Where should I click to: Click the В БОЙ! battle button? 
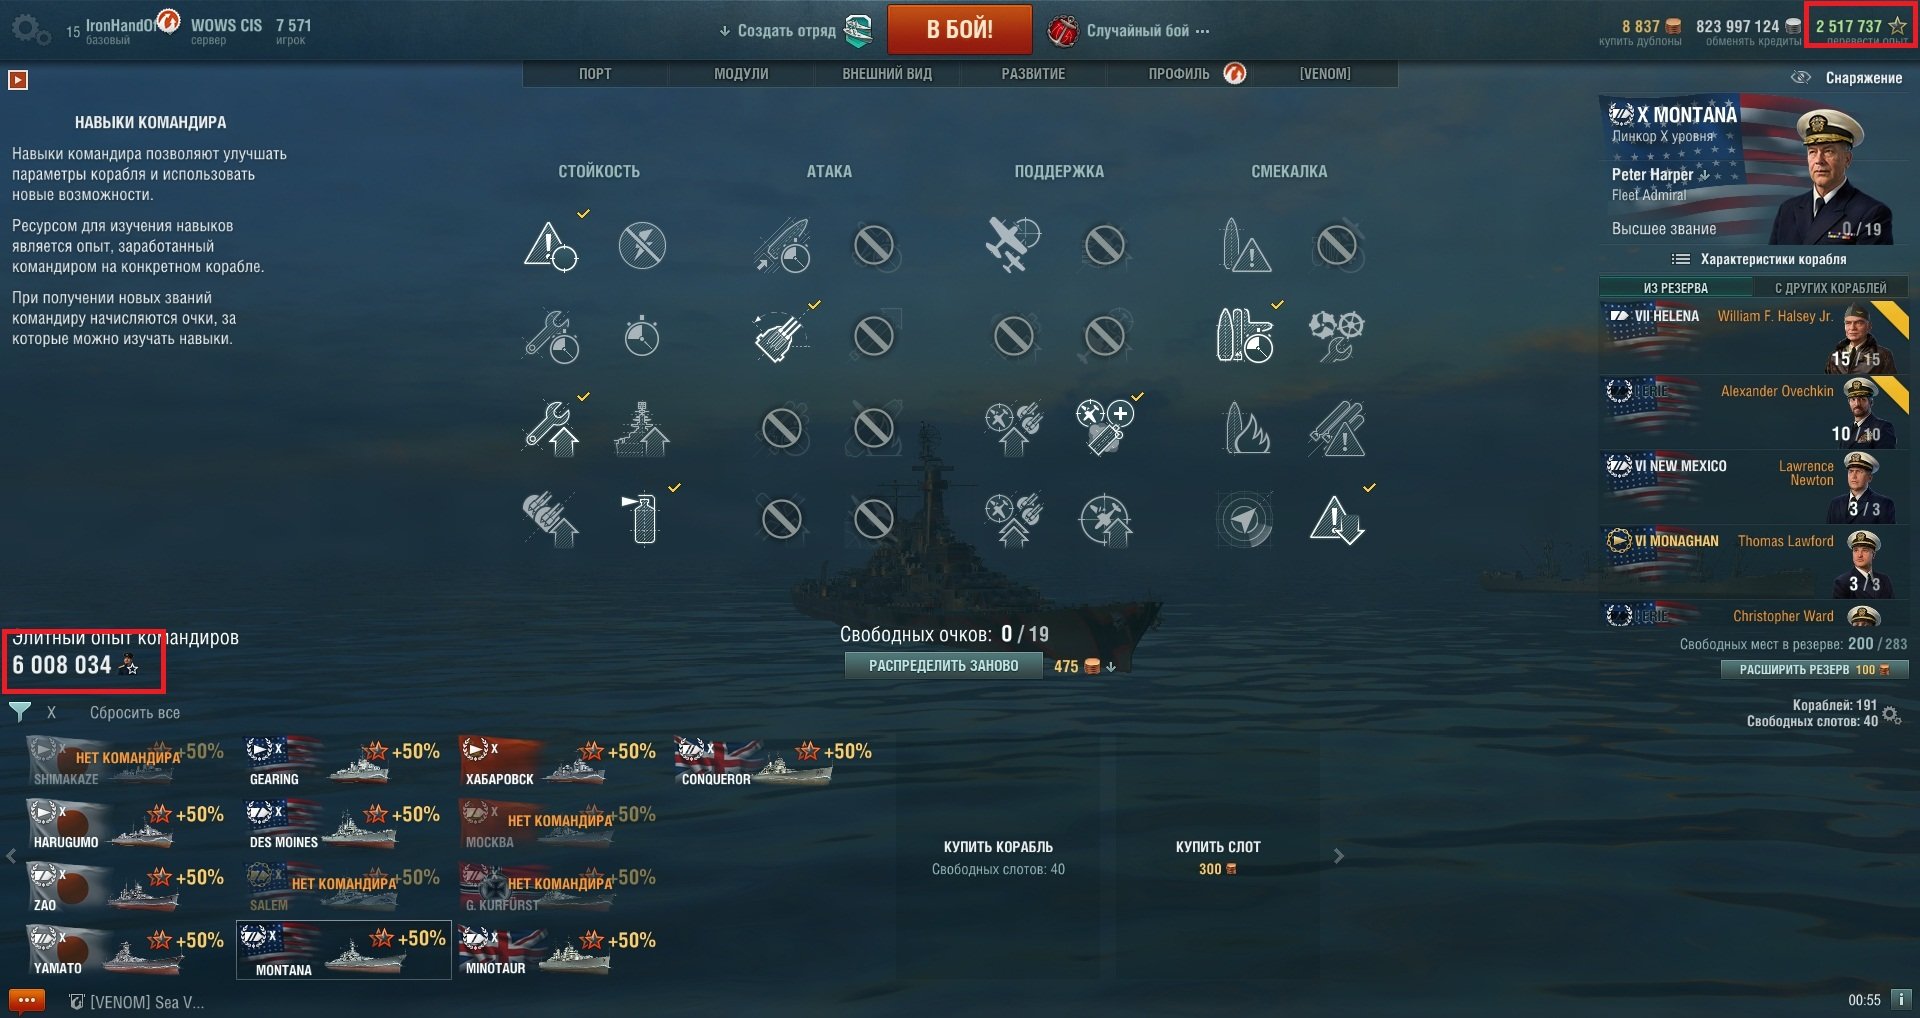click(x=960, y=30)
